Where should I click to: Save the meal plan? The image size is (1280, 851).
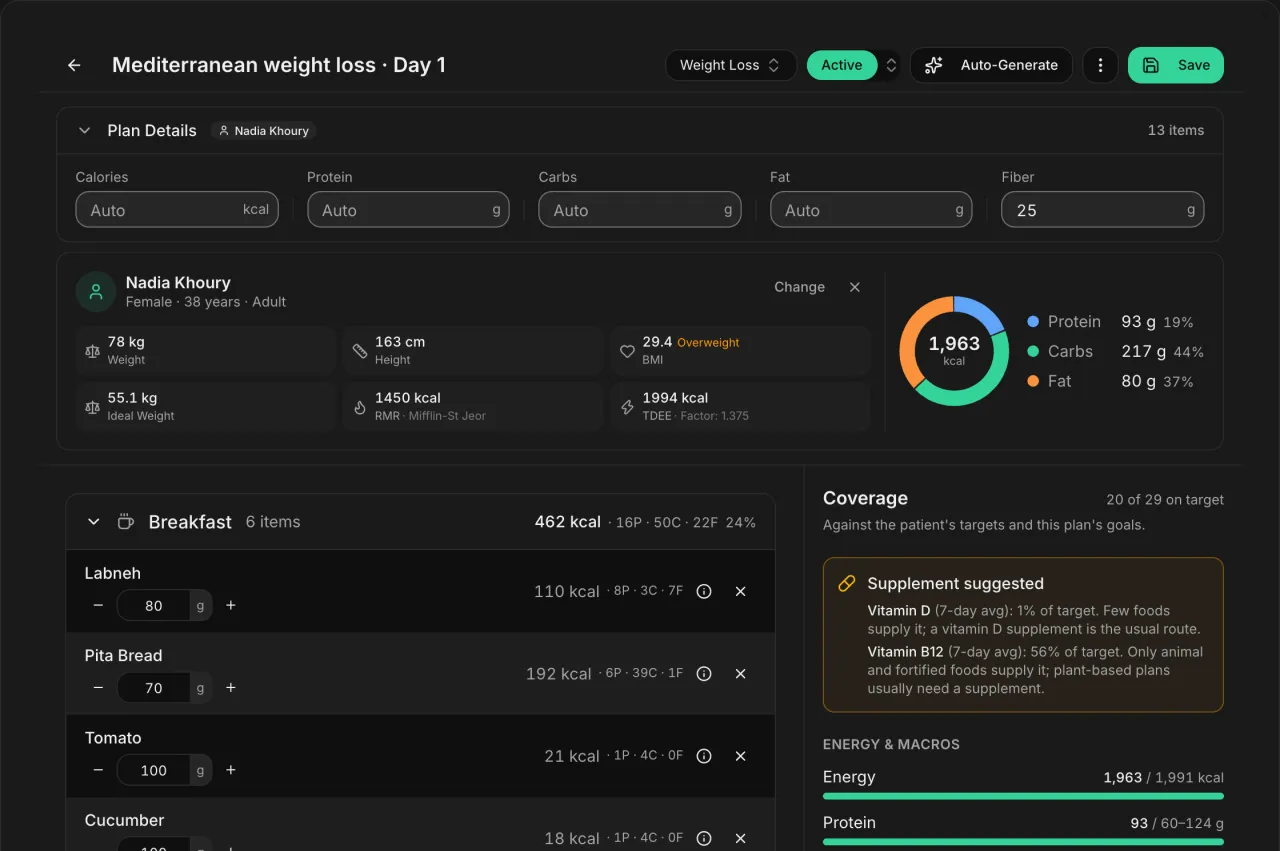click(1176, 65)
